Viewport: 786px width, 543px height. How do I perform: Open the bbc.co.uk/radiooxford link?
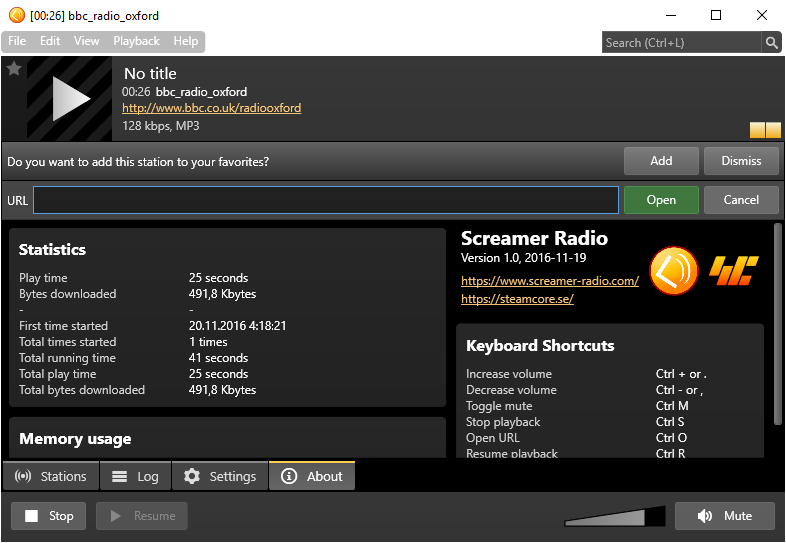coord(212,108)
